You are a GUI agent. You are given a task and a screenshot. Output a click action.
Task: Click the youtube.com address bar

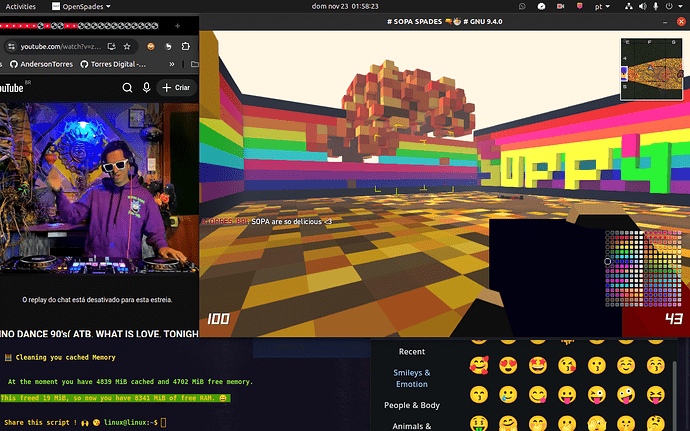(60, 47)
